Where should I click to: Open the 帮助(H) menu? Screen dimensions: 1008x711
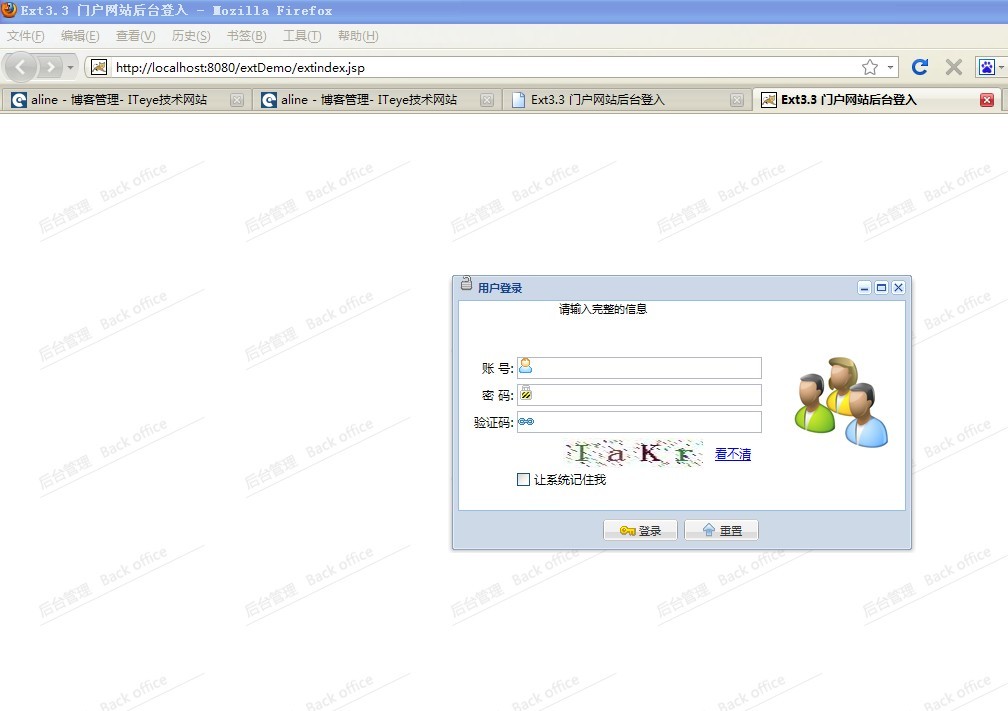[358, 36]
